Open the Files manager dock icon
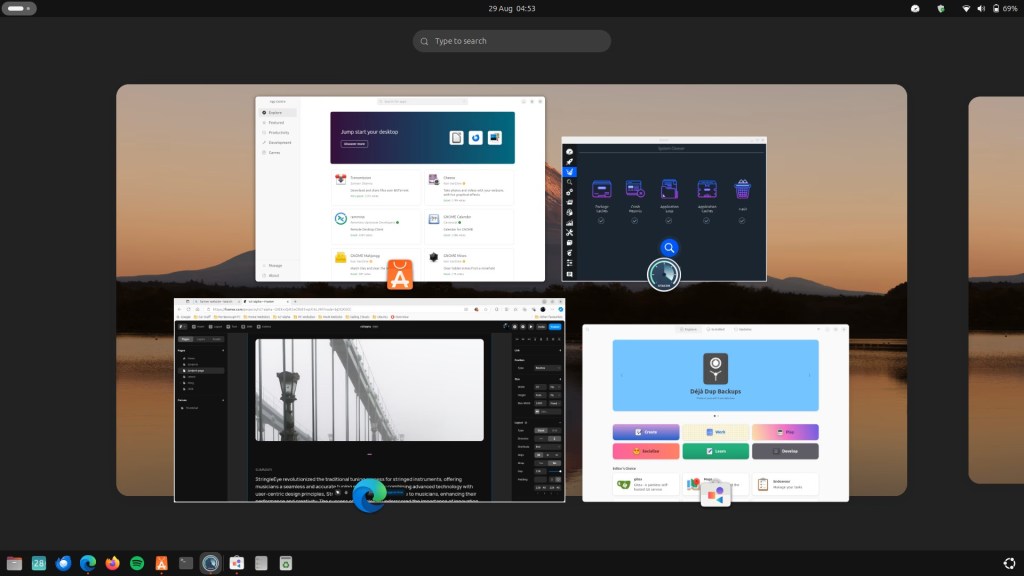This screenshot has width=1024, height=576. point(14,563)
